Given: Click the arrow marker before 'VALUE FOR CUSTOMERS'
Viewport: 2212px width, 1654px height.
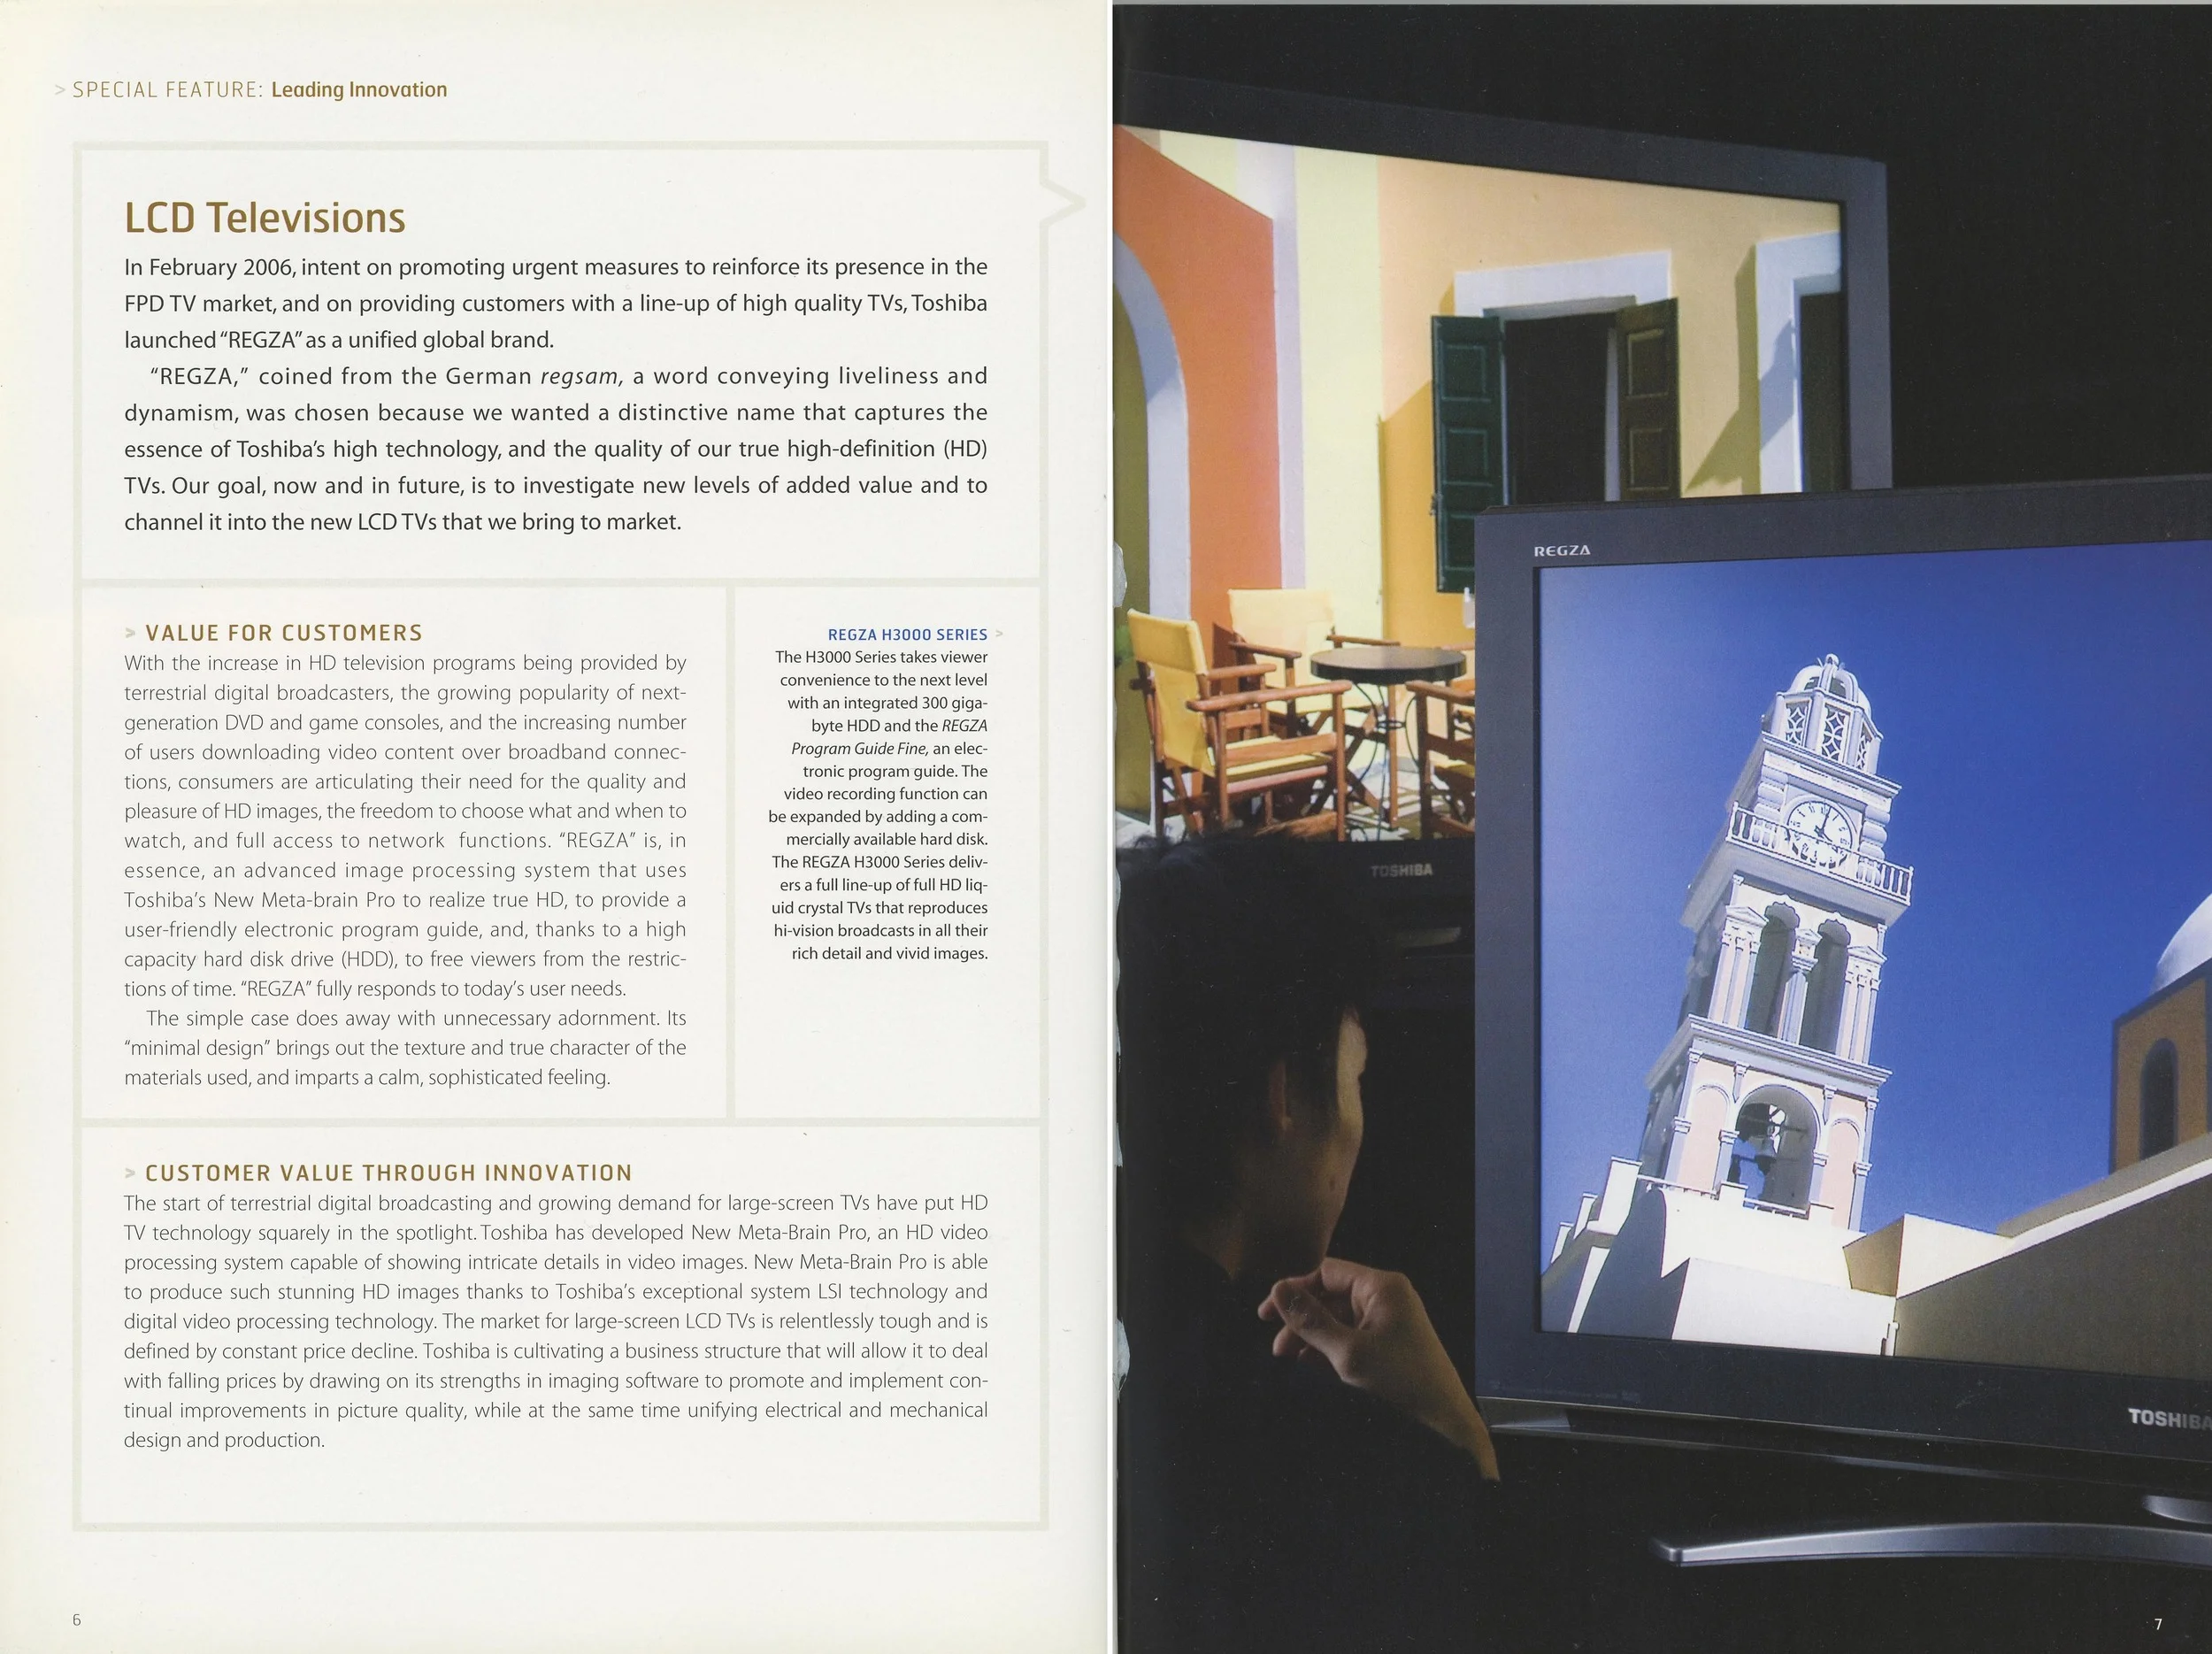Looking at the screenshot, I should pyautogui.click(x=130, y=633).
